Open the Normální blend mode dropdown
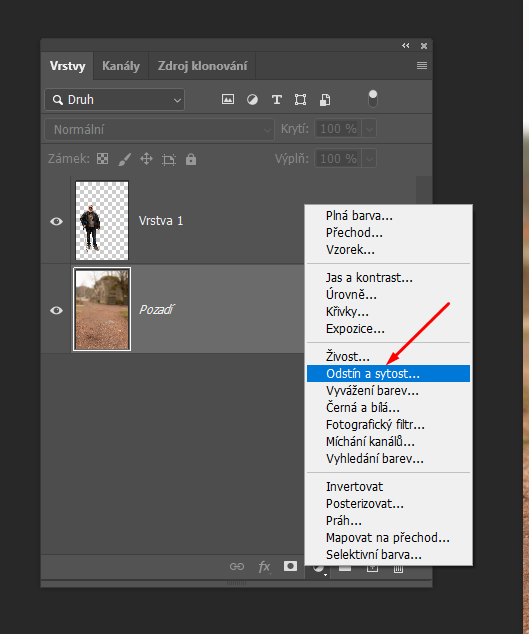529x634 pixels. click(x=159, y=129)
